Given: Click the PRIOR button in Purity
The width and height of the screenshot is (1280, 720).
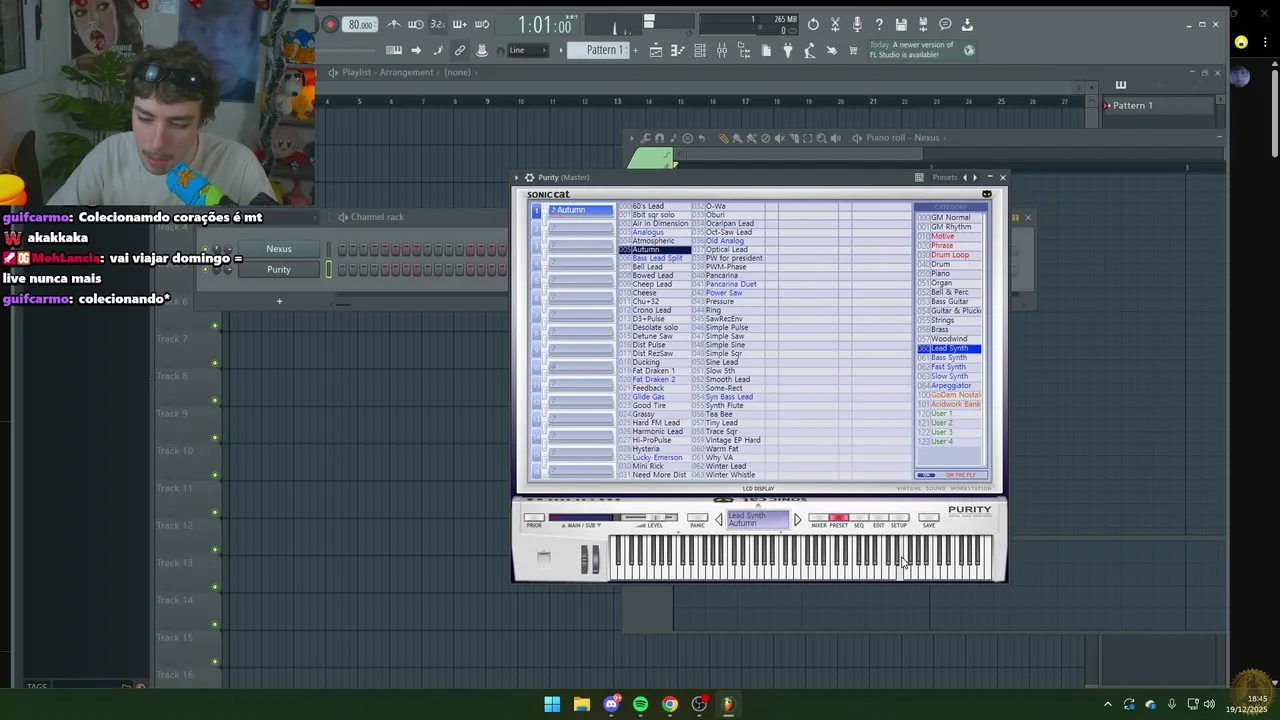Looking at the screenshot, I should pos(534,517).
